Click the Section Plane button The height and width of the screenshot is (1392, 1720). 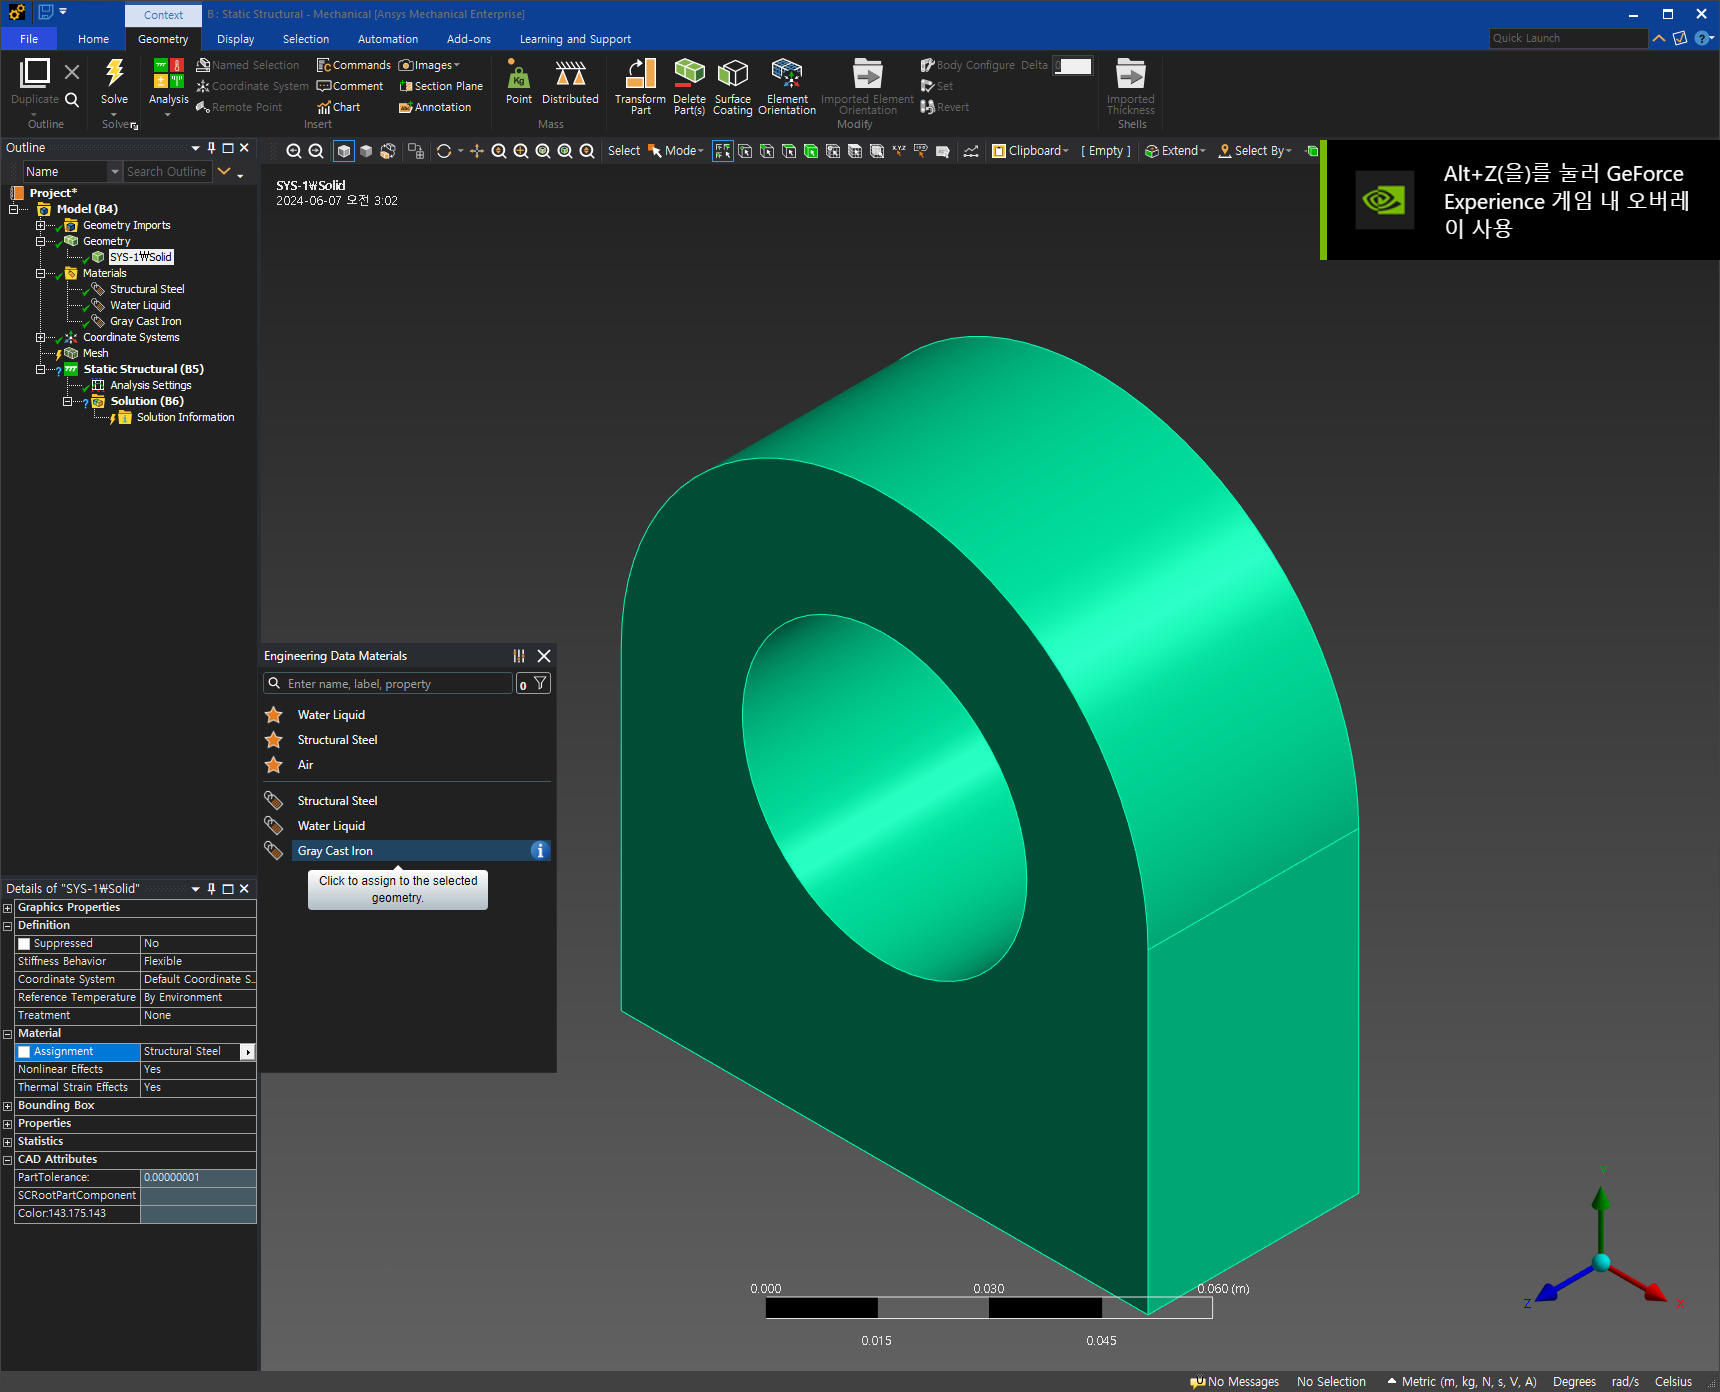pyautogui.click(x=441, y=86)
